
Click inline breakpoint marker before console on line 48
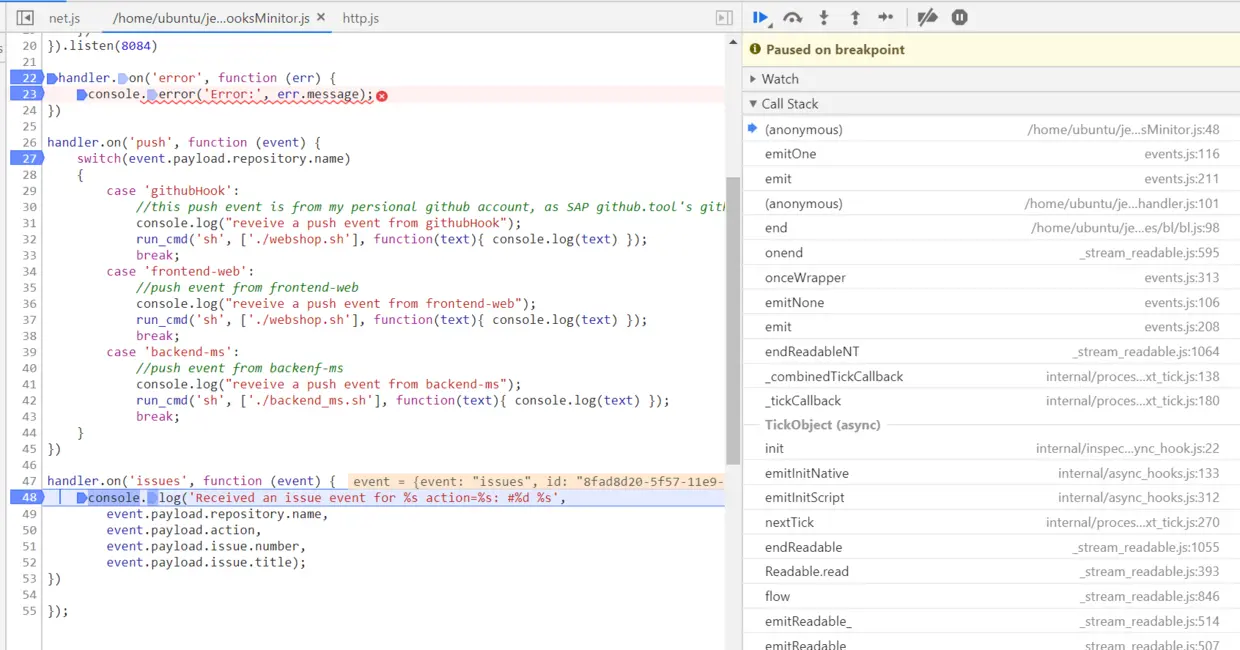tap(82, 497)
